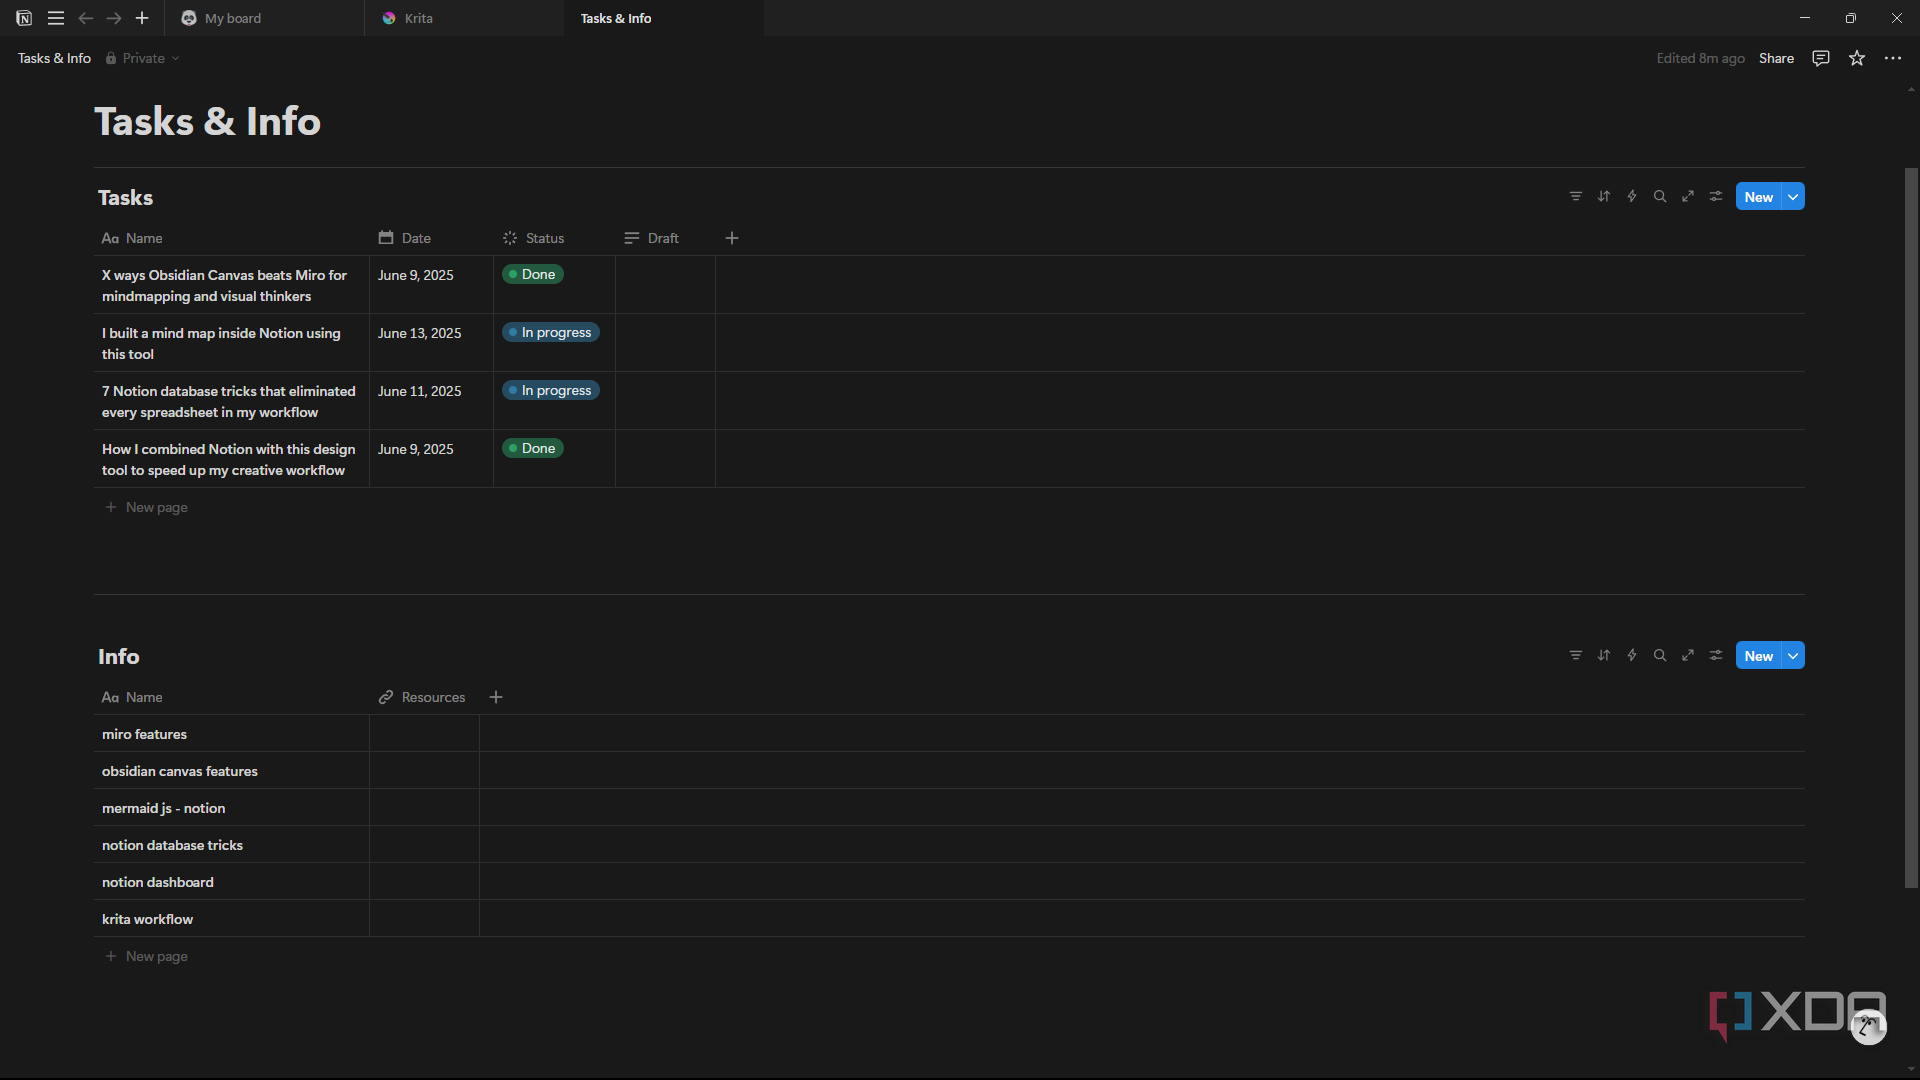
Task: Open a new tab with the plus icon
Action: point(142,18)
